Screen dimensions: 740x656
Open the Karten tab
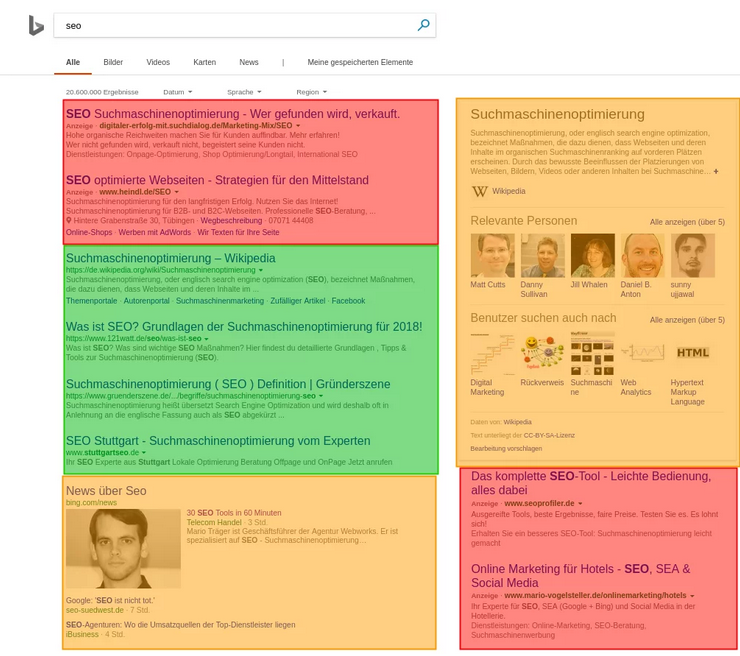[204, 62]
